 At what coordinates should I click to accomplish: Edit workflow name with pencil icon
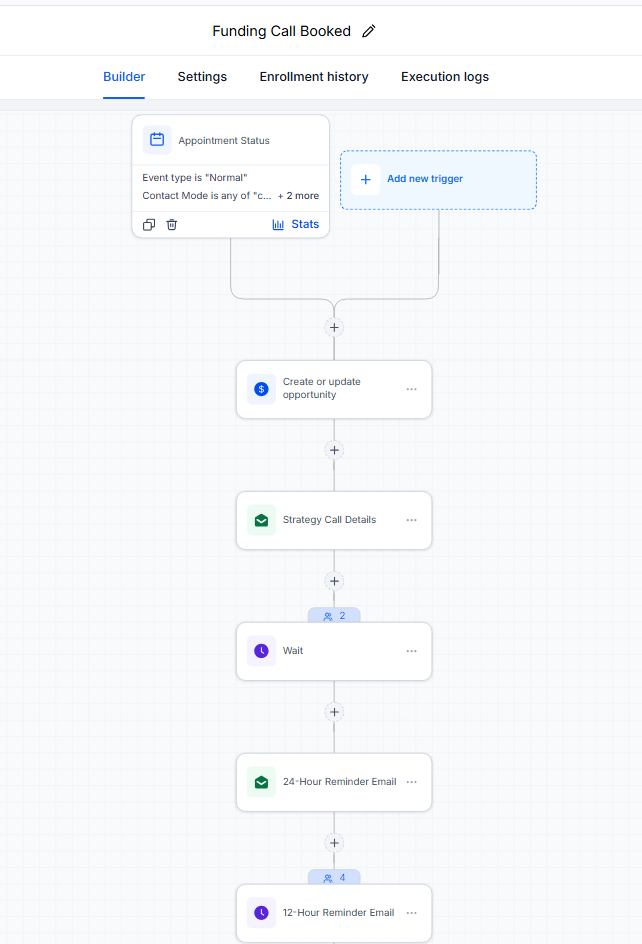tap(369, 31)
